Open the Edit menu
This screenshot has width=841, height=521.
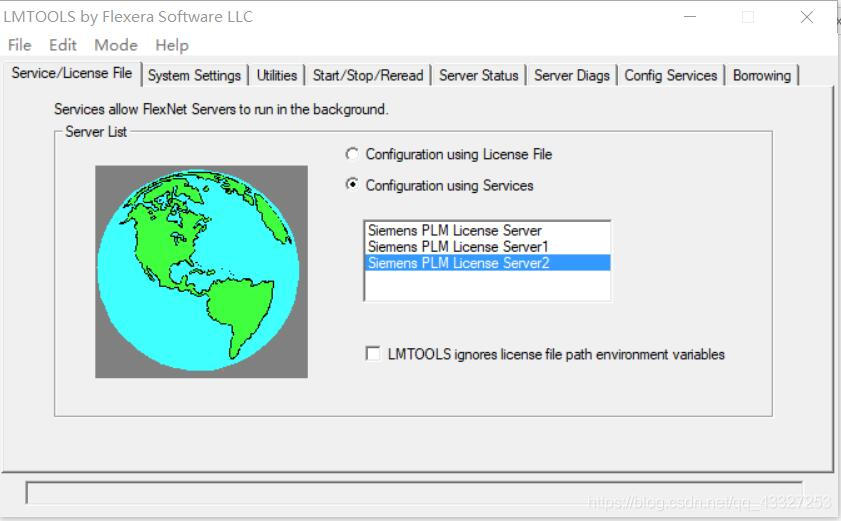(63, 45)
